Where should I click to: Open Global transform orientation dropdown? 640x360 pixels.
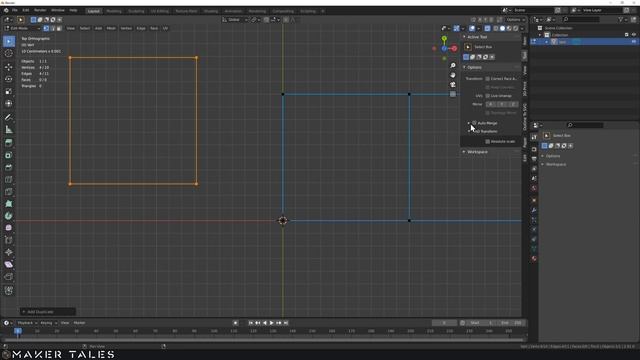[236, 20]
